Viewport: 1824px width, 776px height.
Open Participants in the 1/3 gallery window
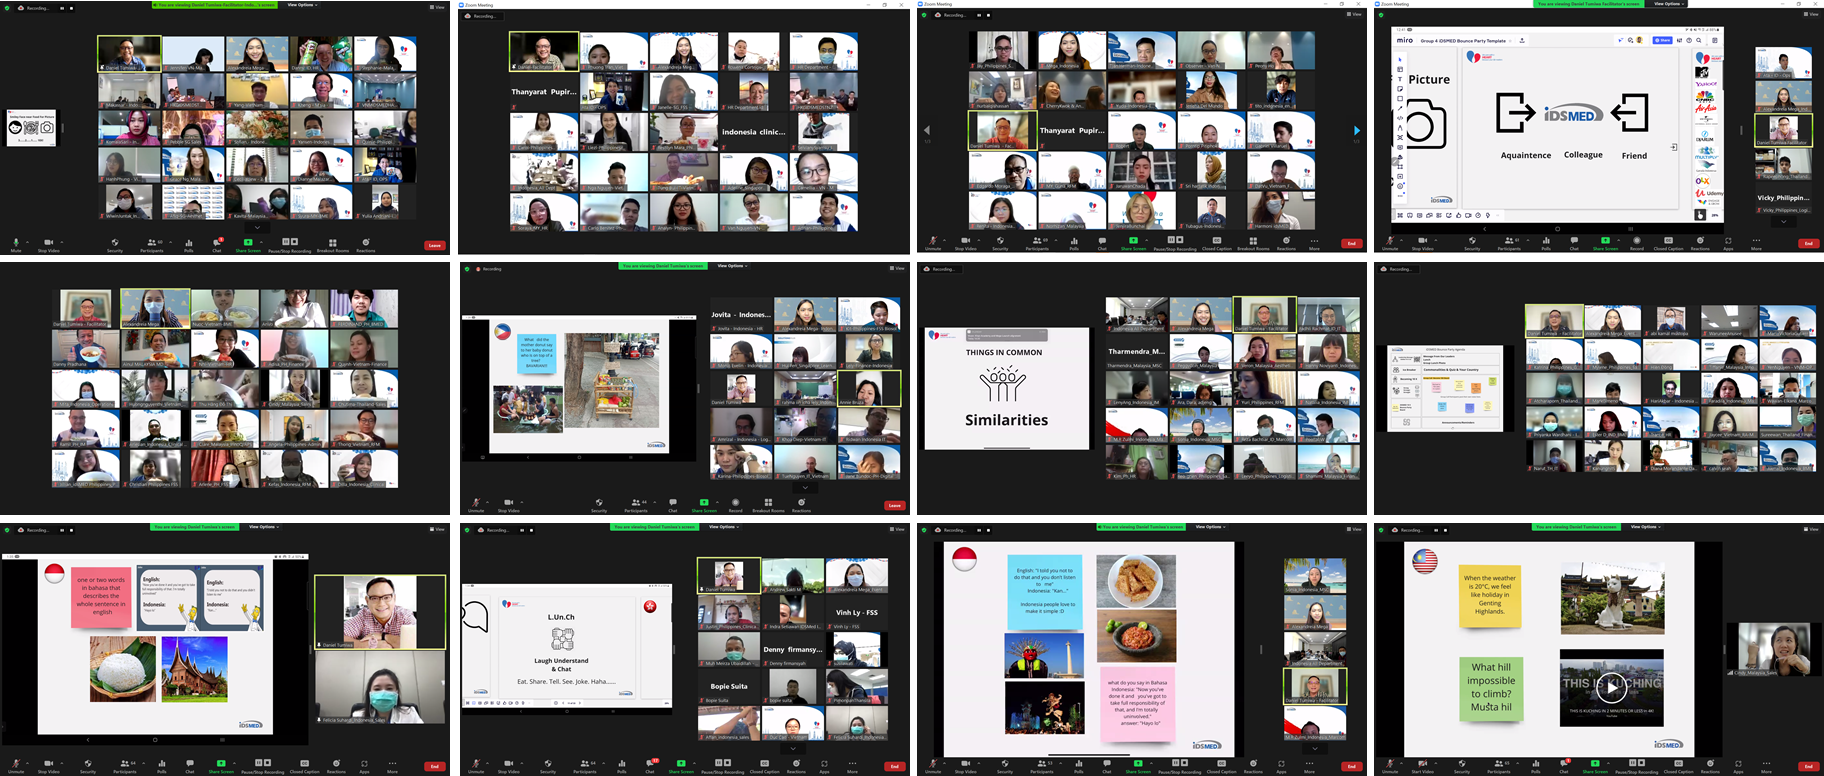coord(1037,243)
